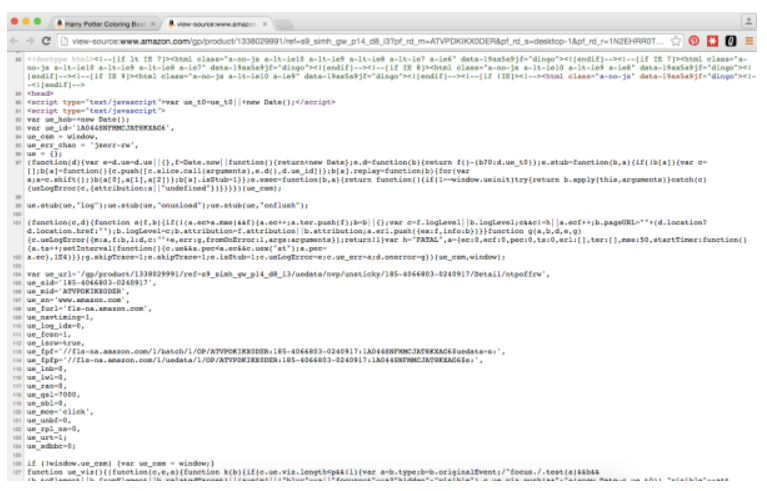
Task: Click the page info icon in address bar
Action: [x=63, y=42]
